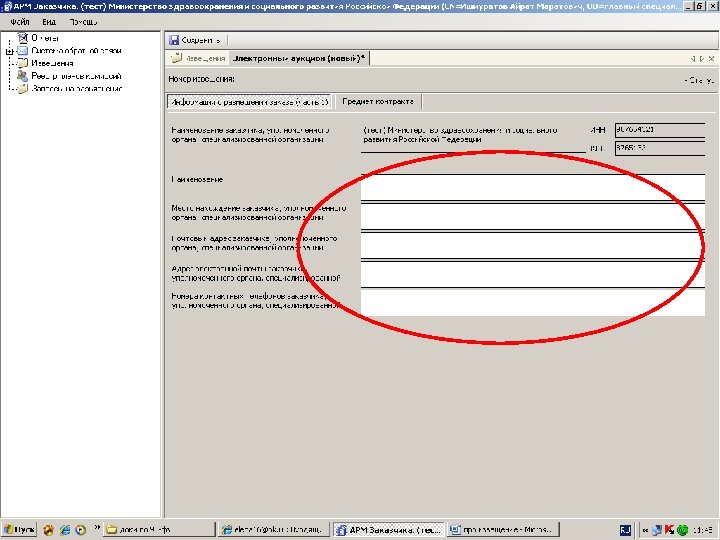Click the right tab-navigation arrow
The width and height of the screenshot is (720, 540).
coord(702,59)
